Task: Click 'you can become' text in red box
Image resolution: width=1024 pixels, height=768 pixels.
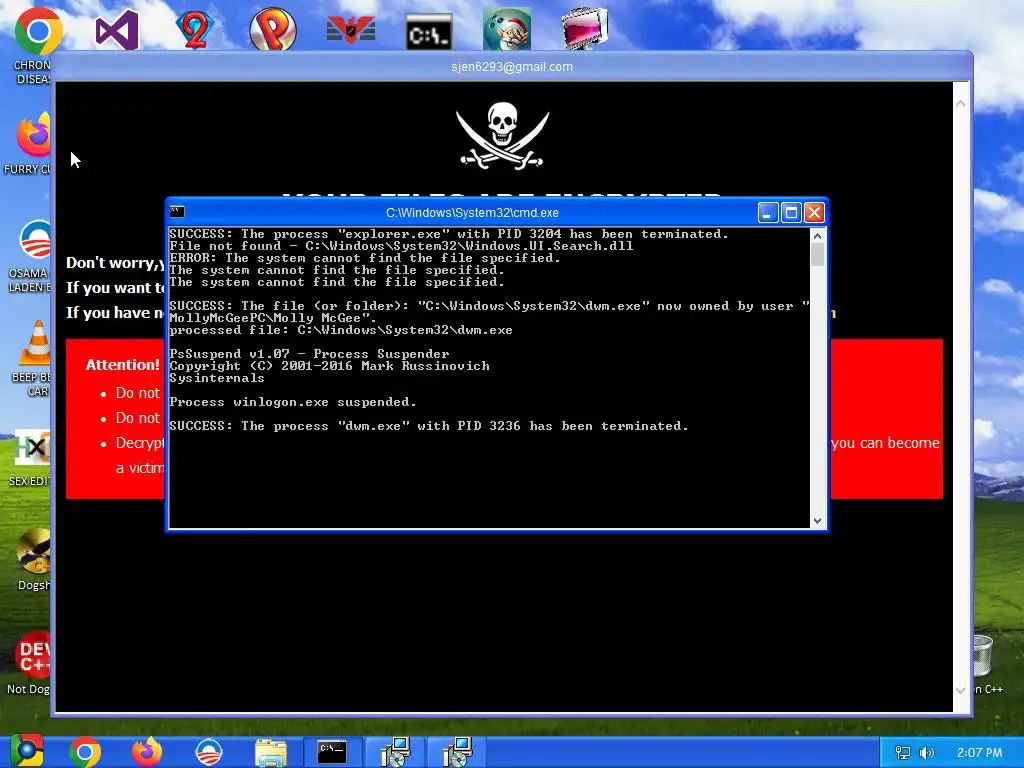Action: [885, 443]
